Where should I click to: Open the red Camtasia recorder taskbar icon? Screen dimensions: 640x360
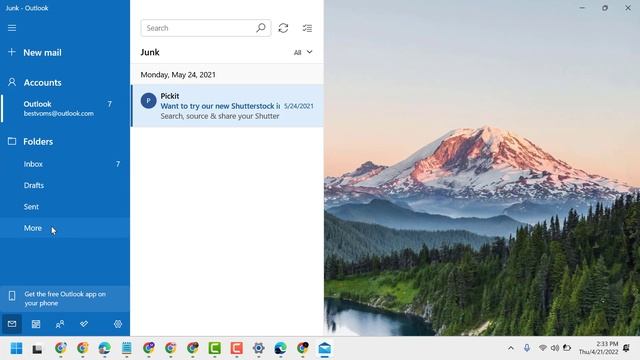pos(236,348)
